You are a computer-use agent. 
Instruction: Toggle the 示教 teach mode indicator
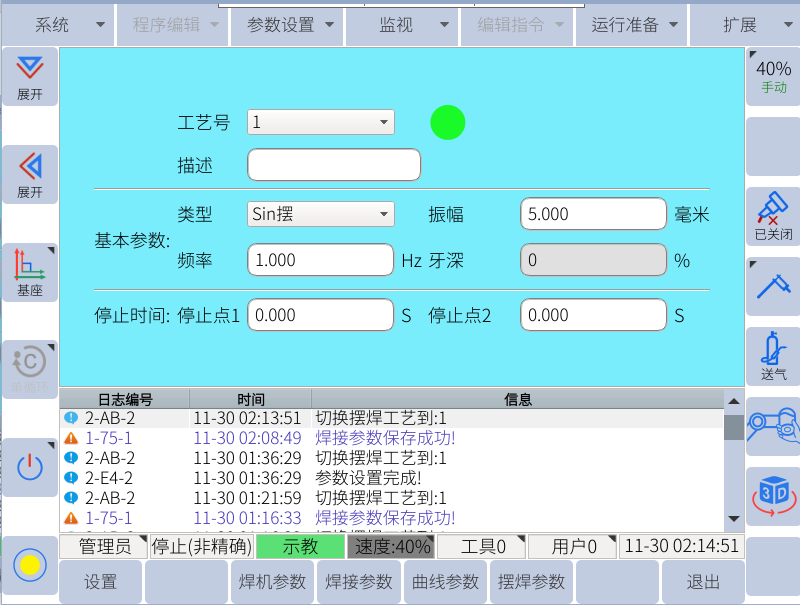point(300,547)
